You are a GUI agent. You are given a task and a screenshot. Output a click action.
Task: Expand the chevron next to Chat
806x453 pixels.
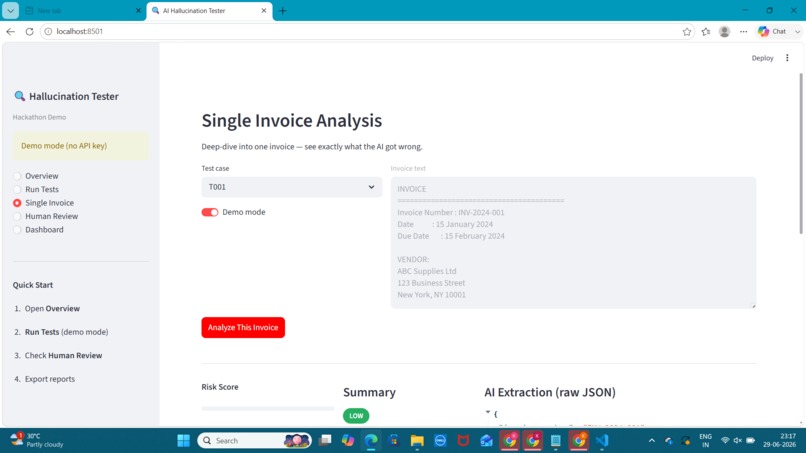pos(797,31)
